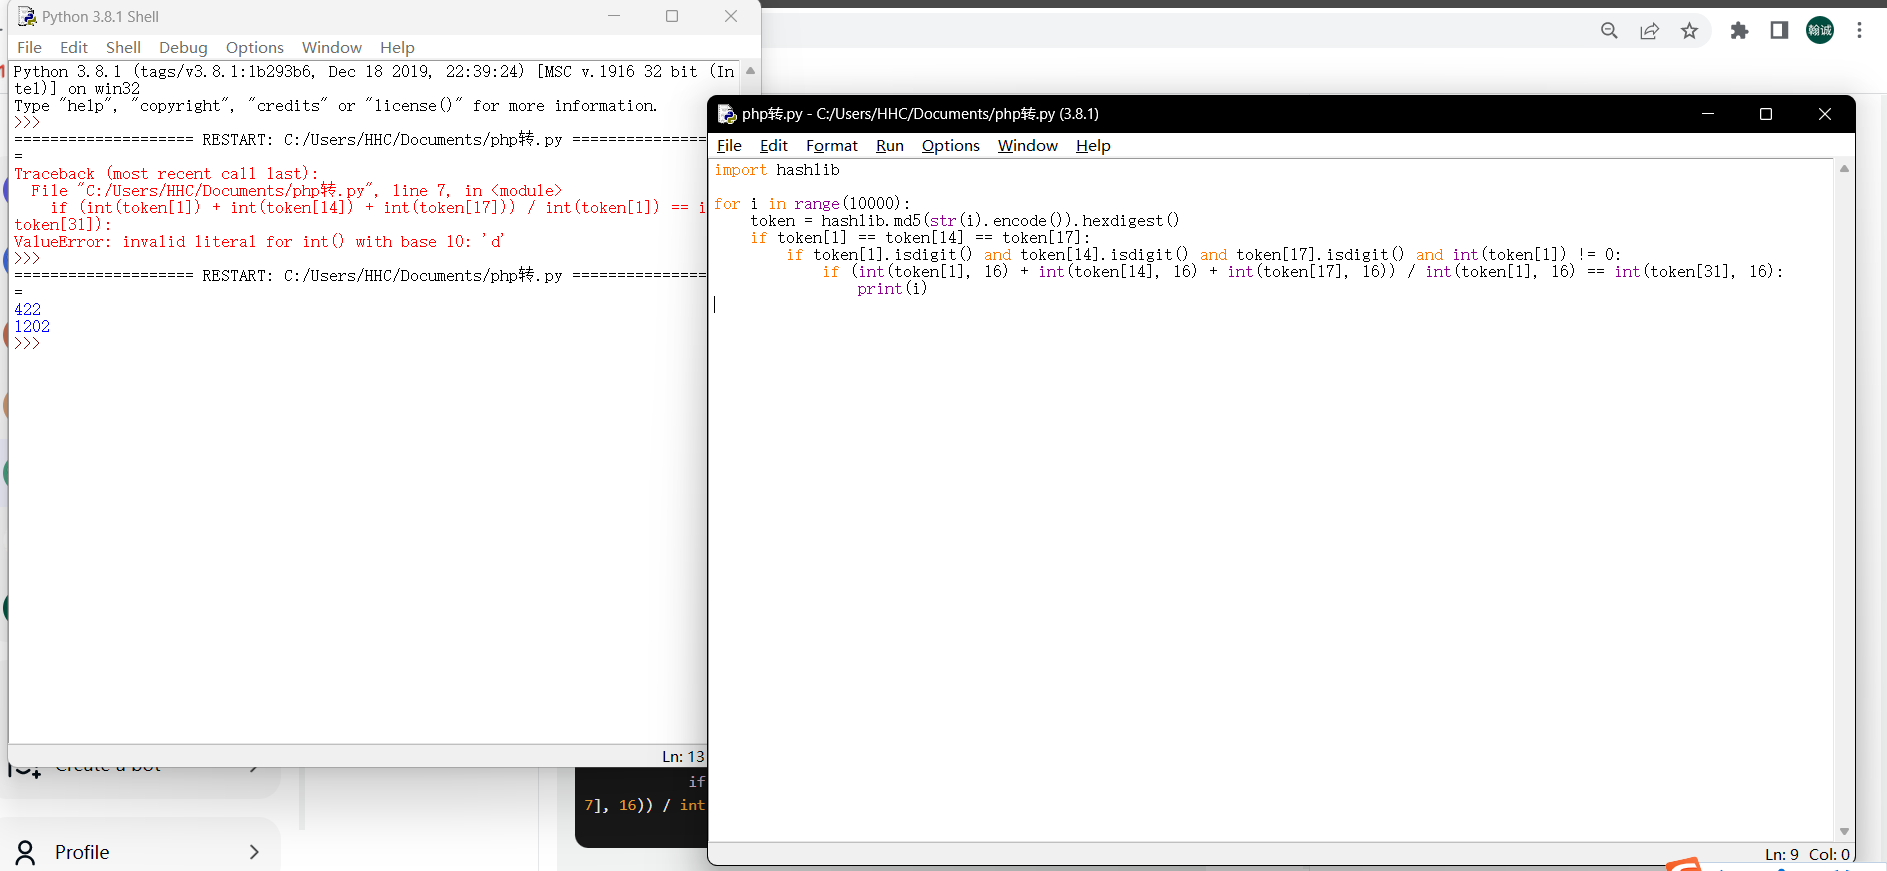The width and height of the screenshot is (1887, 871).
Task: Open the Format menu in the editor
Action: 831,146
